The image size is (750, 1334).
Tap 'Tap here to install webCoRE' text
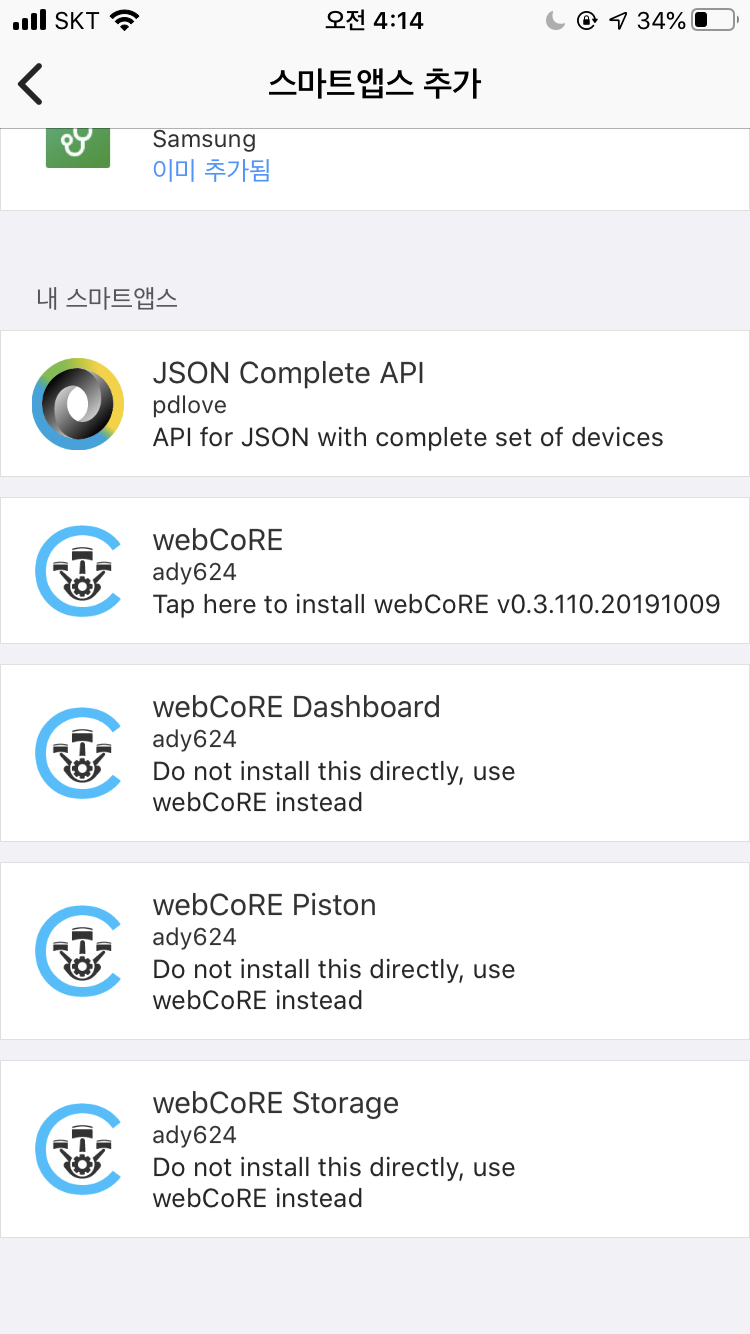pyautogui.click(x=436, y=604)
